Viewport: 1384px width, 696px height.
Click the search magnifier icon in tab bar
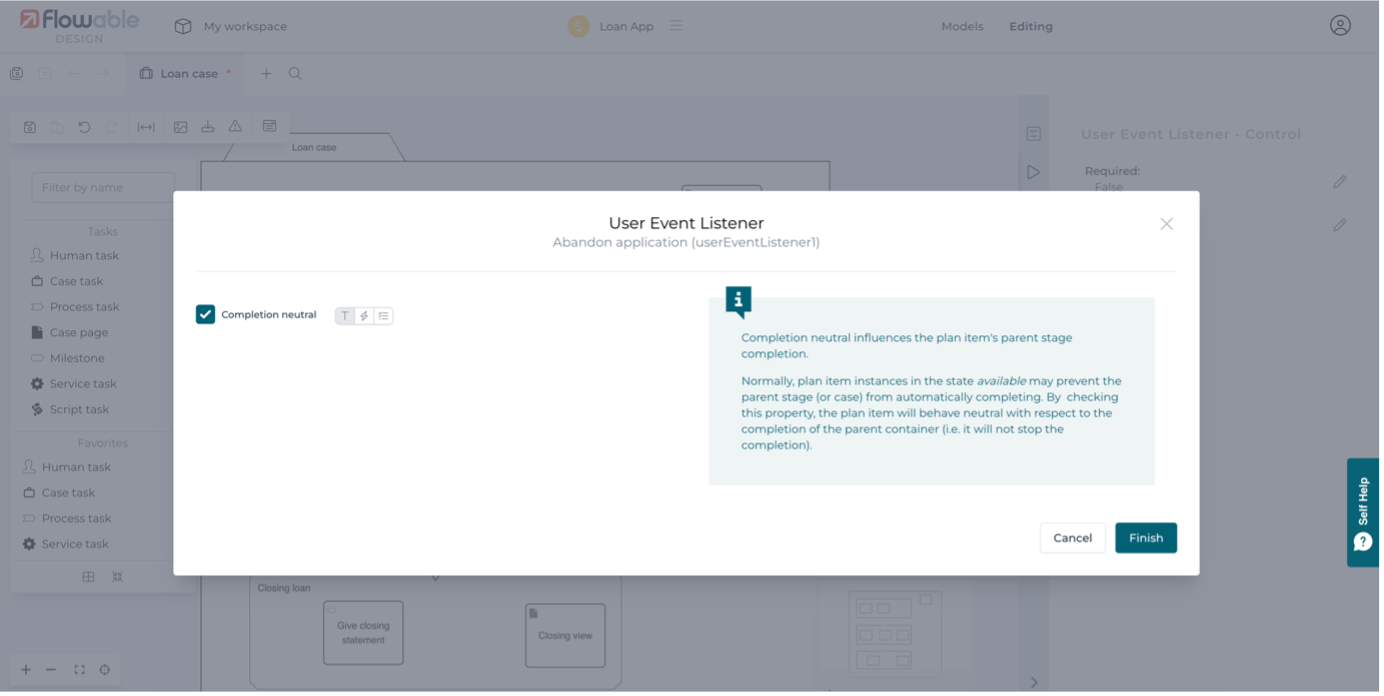[x=295, y=74]
